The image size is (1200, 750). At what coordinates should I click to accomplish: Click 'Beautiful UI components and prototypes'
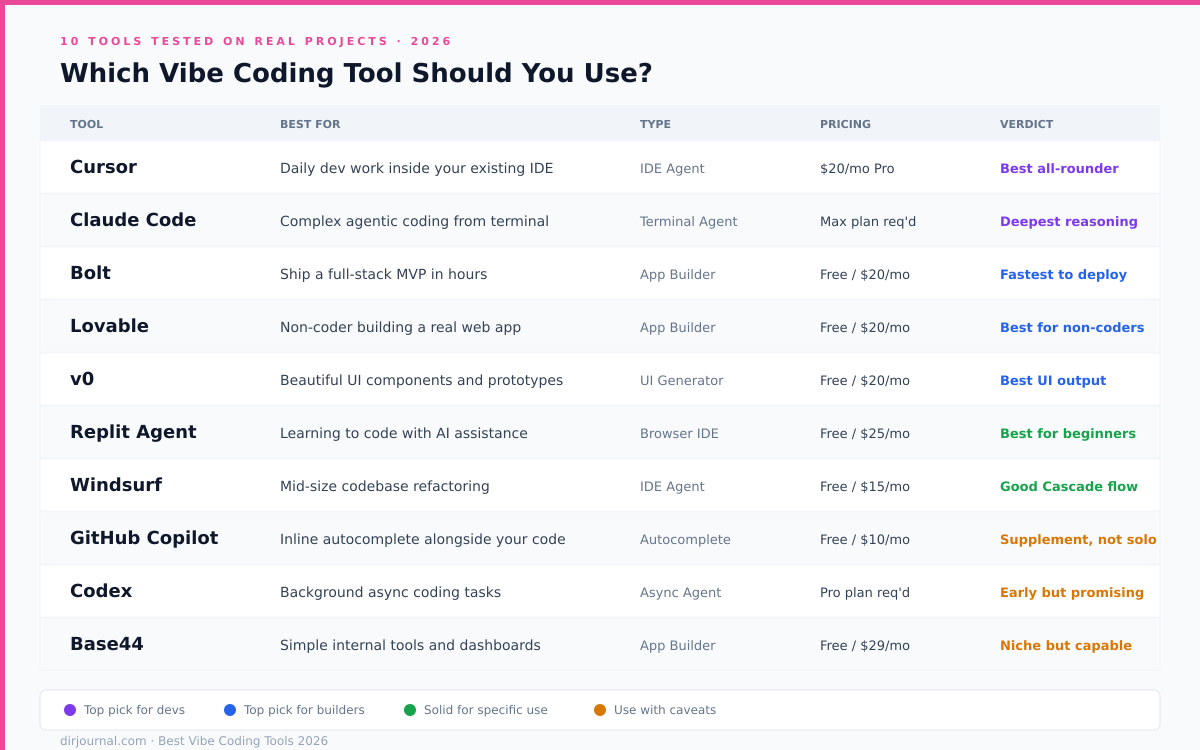point(421,380)
